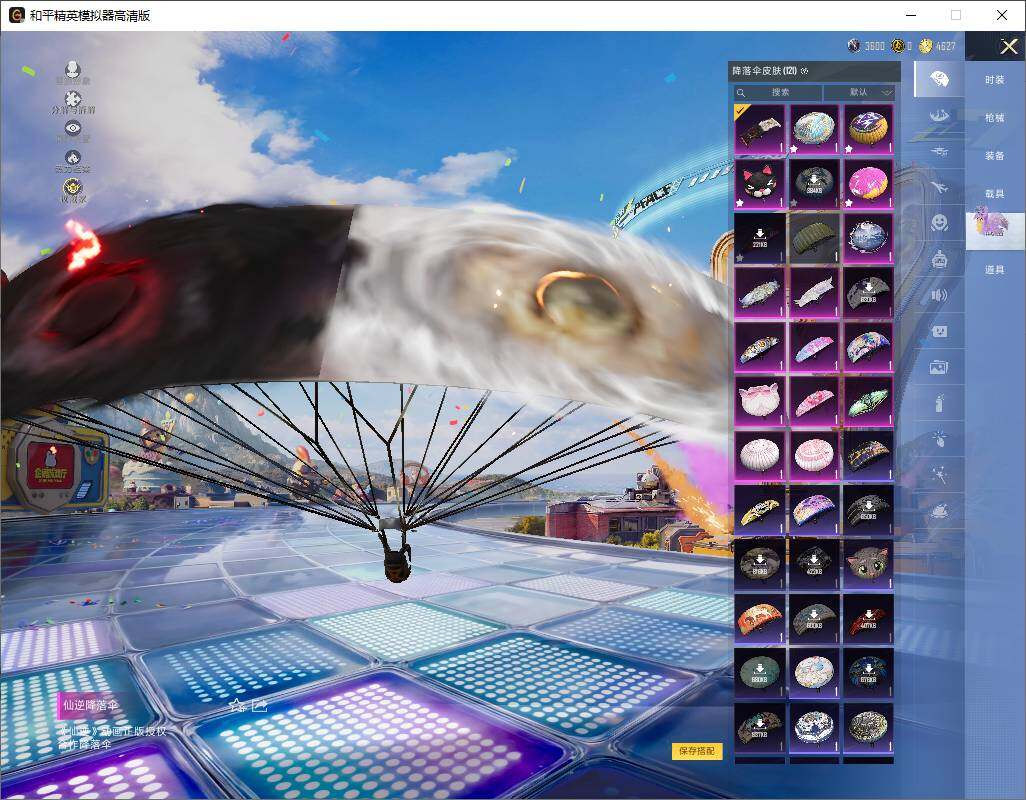Click the yellow 保存搭配 button

696,750
